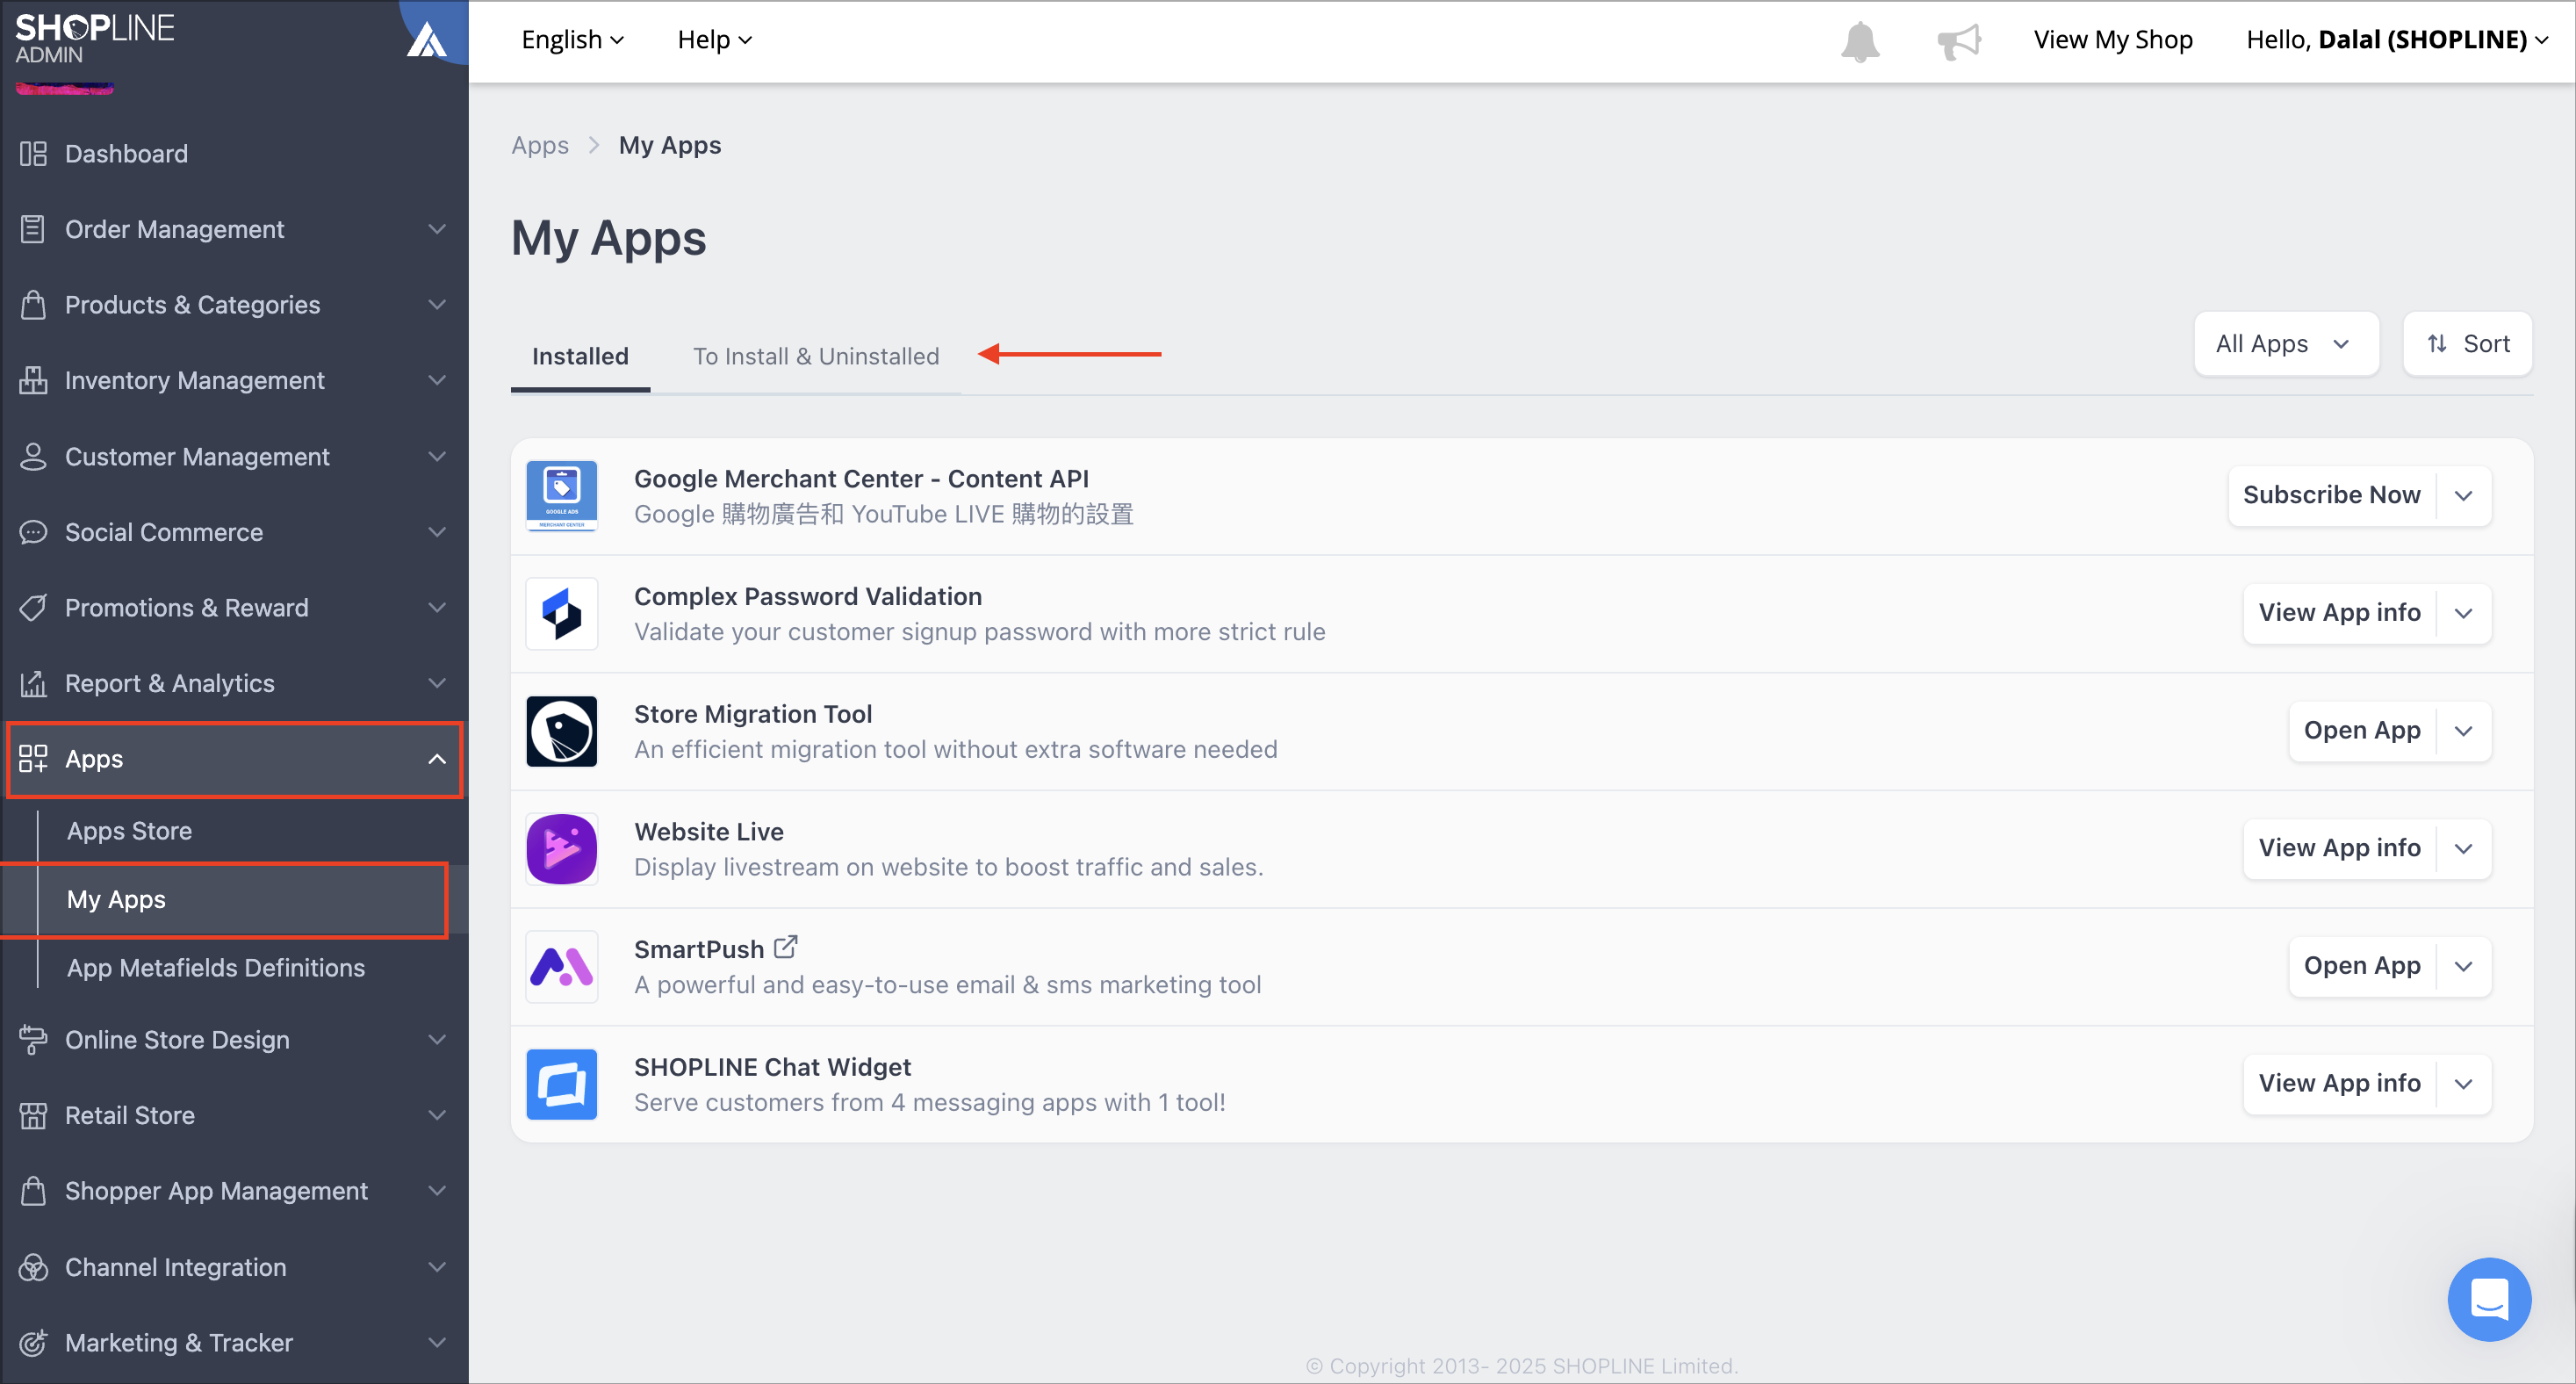Expand the Social Commerce menu
The image size is (2576, 1384).
tap(437, 532)
